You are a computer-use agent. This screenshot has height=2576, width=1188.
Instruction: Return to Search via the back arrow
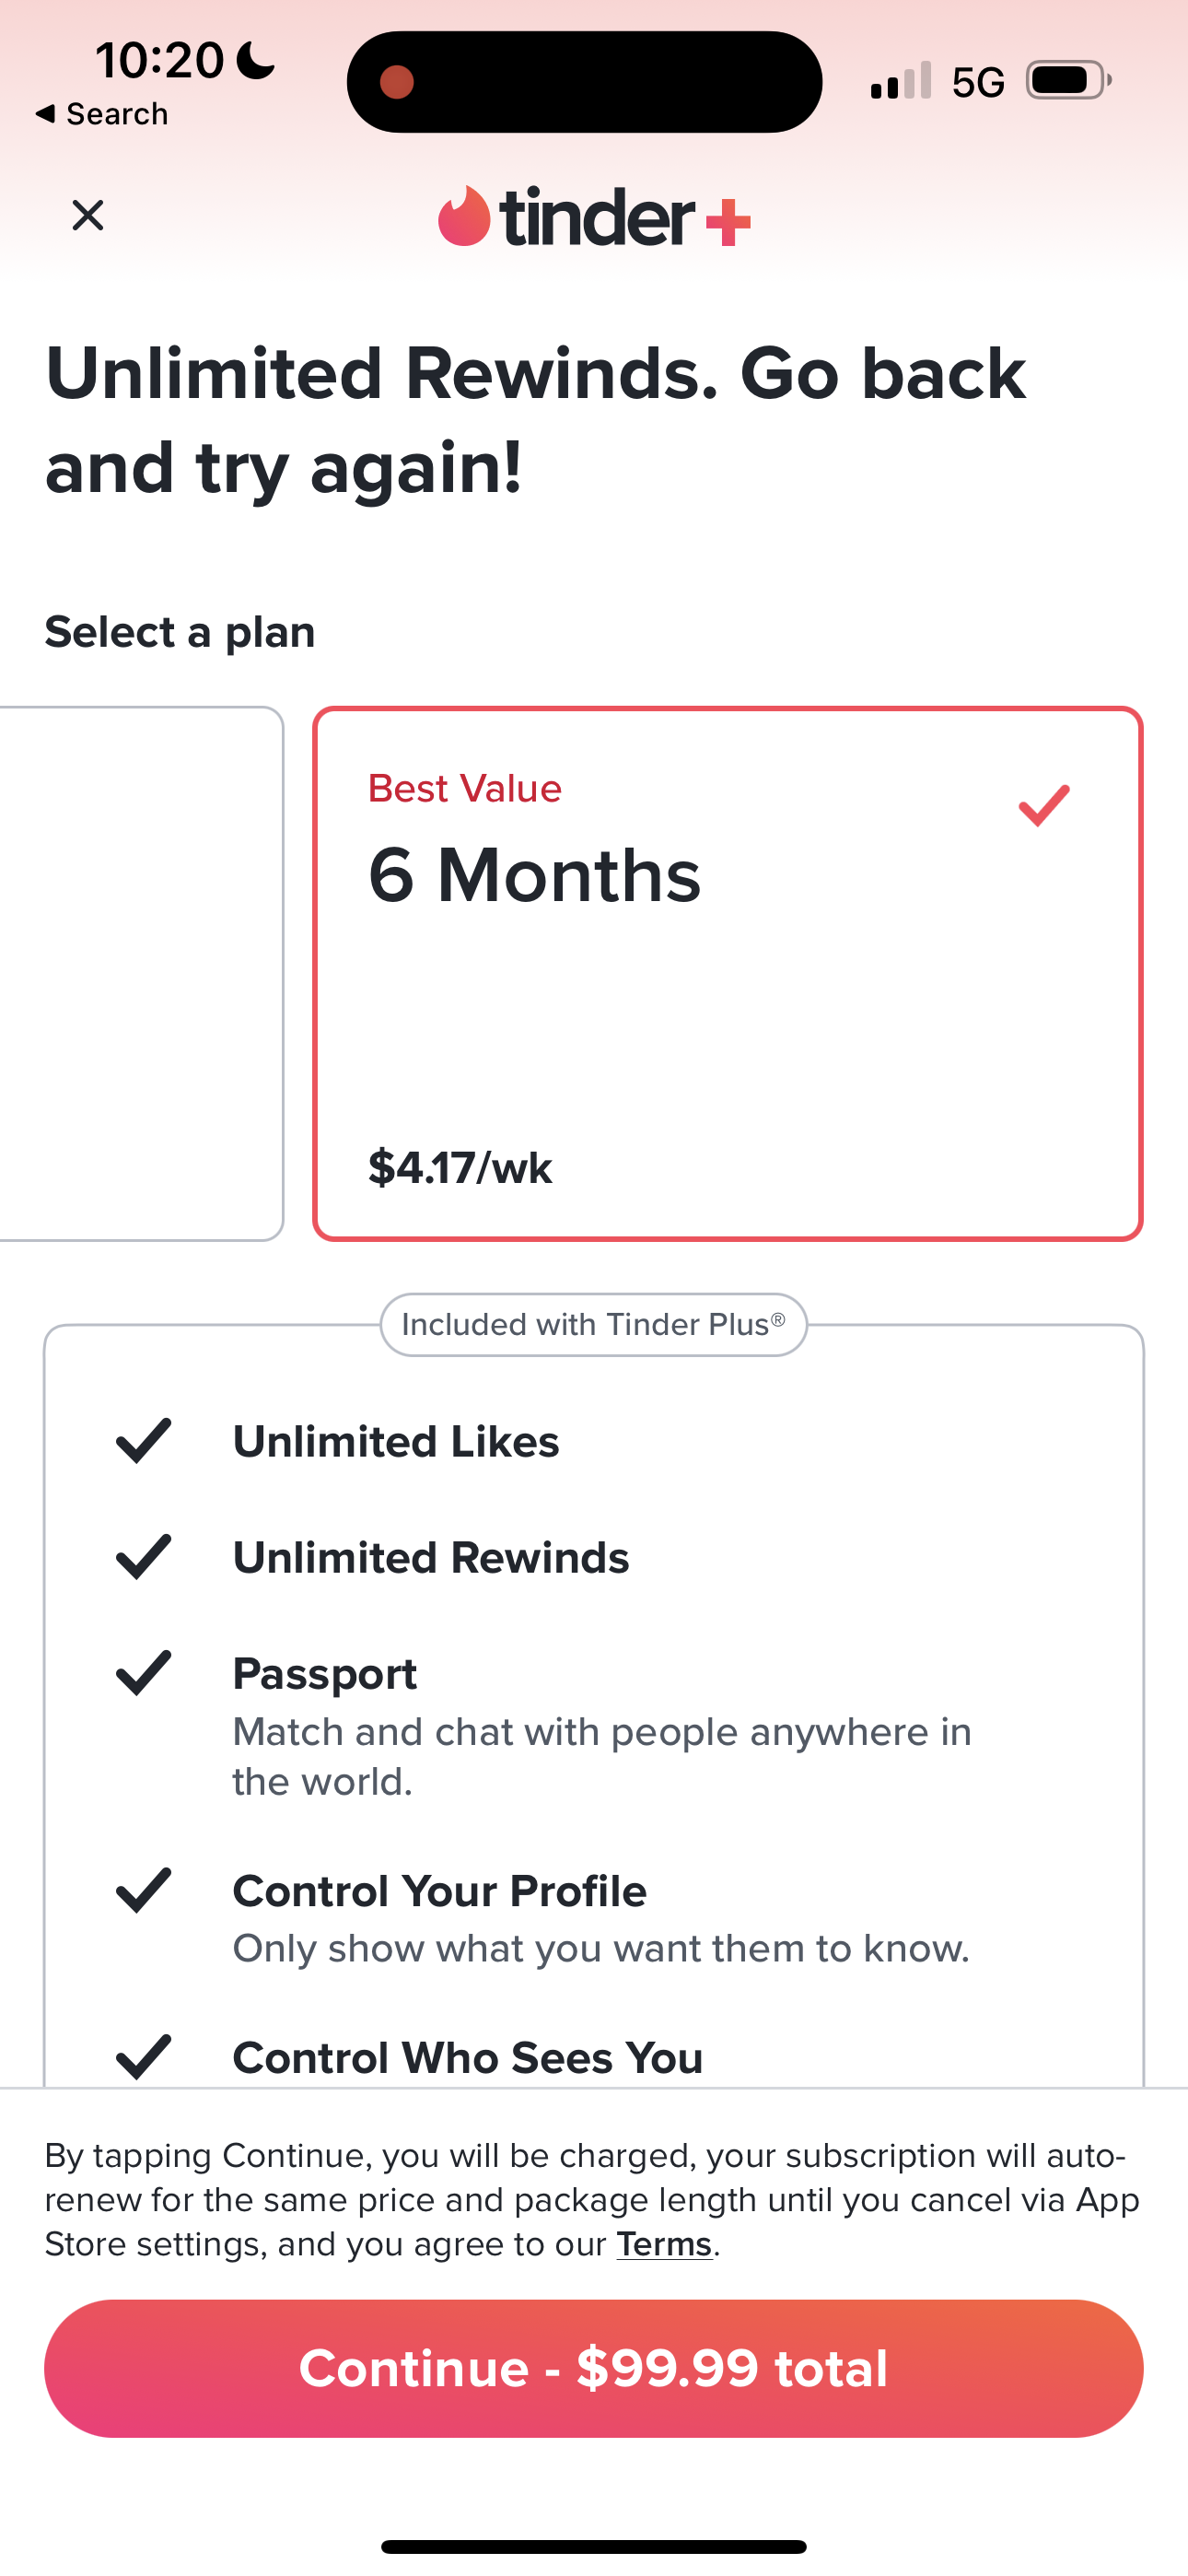(100, 114)
